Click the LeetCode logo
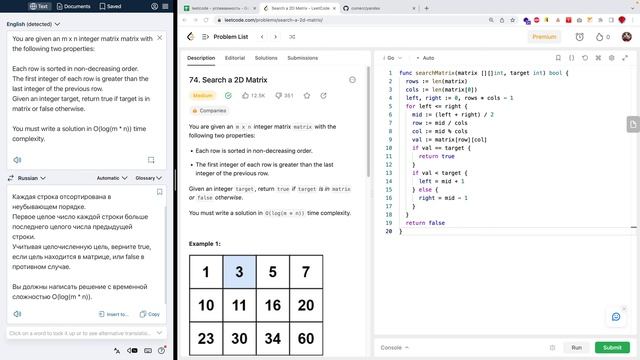This screenshot has height=360, width=640. coord(191,37)
